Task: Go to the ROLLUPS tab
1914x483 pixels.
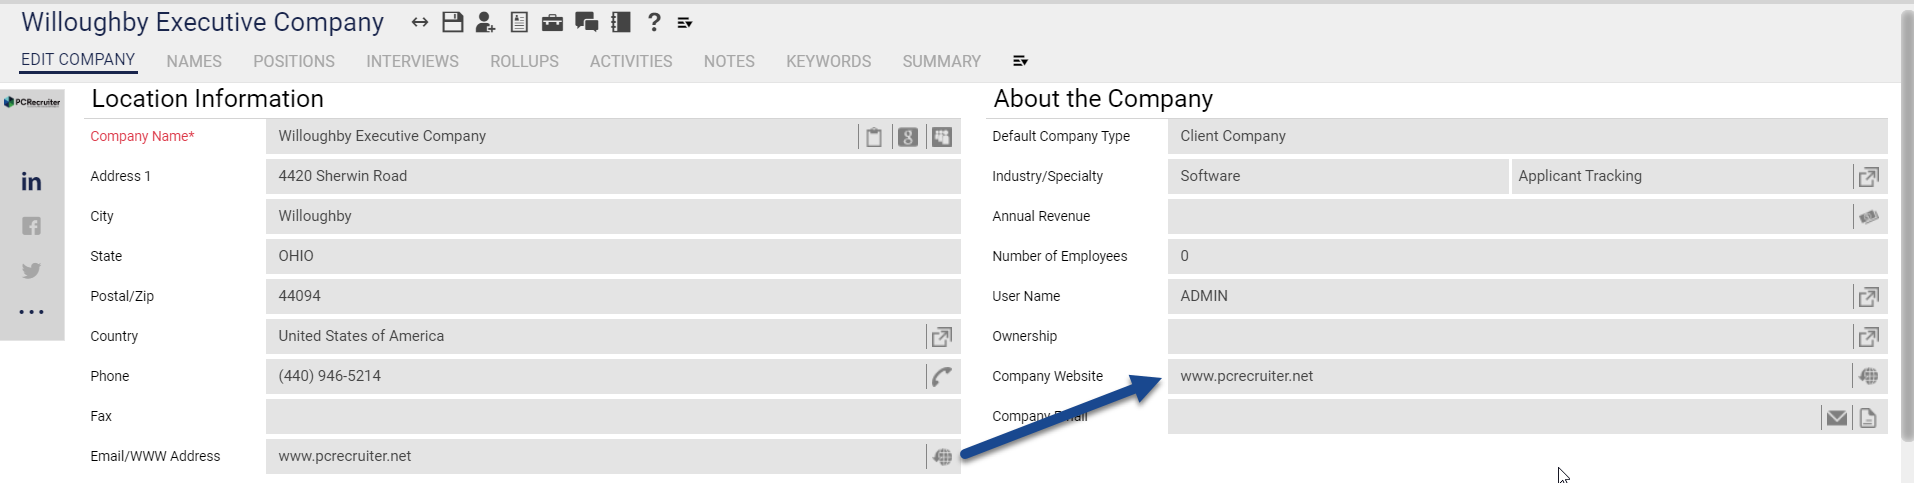Action: (524, 61)
